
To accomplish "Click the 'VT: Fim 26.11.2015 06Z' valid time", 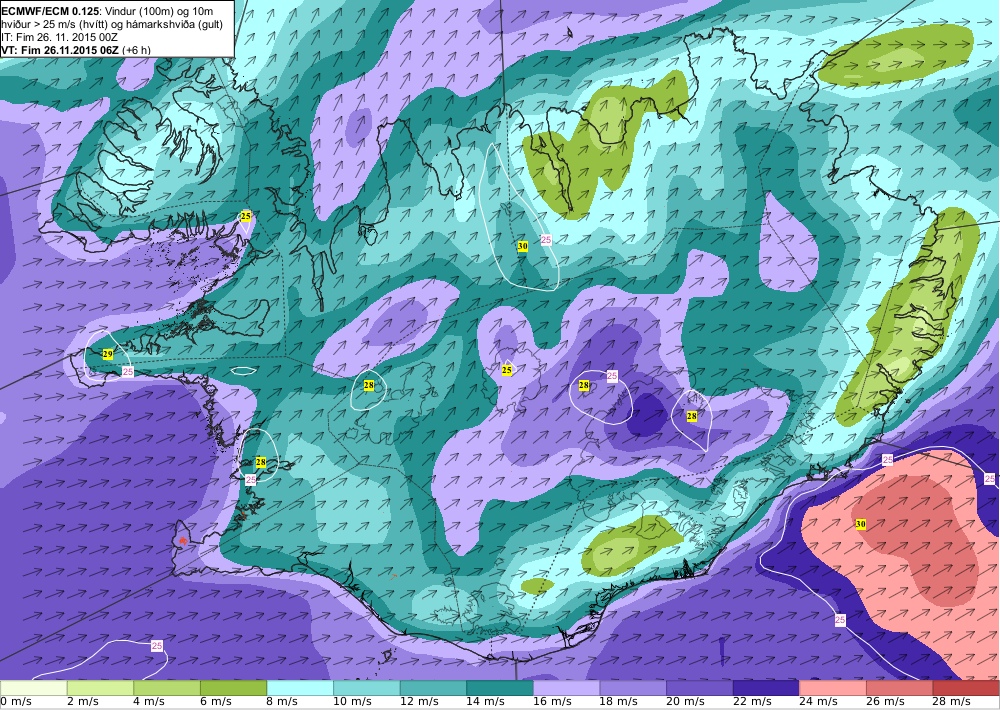I will 62,50.
